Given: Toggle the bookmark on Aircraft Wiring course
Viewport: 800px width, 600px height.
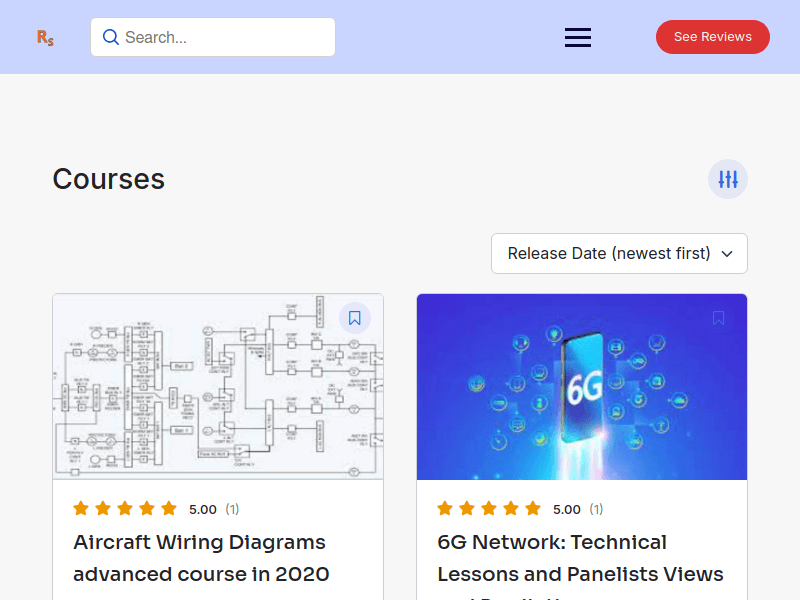Looking at the screenshot, I should coord(355,317).
